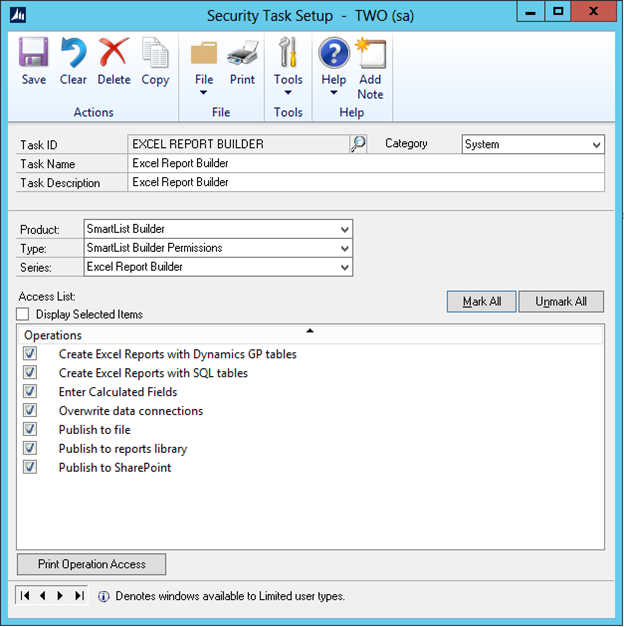624x627 pixels.
Task: Go to the first record
Action: (x=25, y=596)
